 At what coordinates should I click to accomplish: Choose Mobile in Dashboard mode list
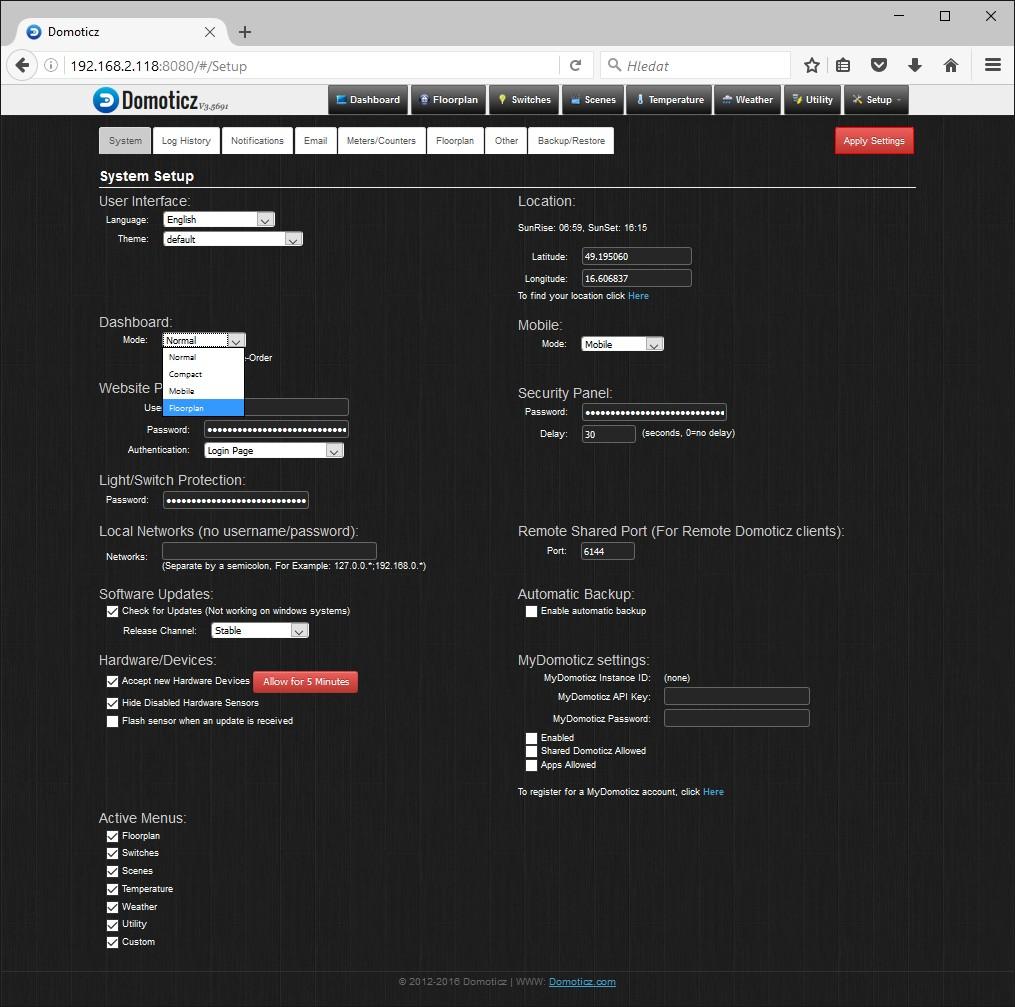click(203, 391)
